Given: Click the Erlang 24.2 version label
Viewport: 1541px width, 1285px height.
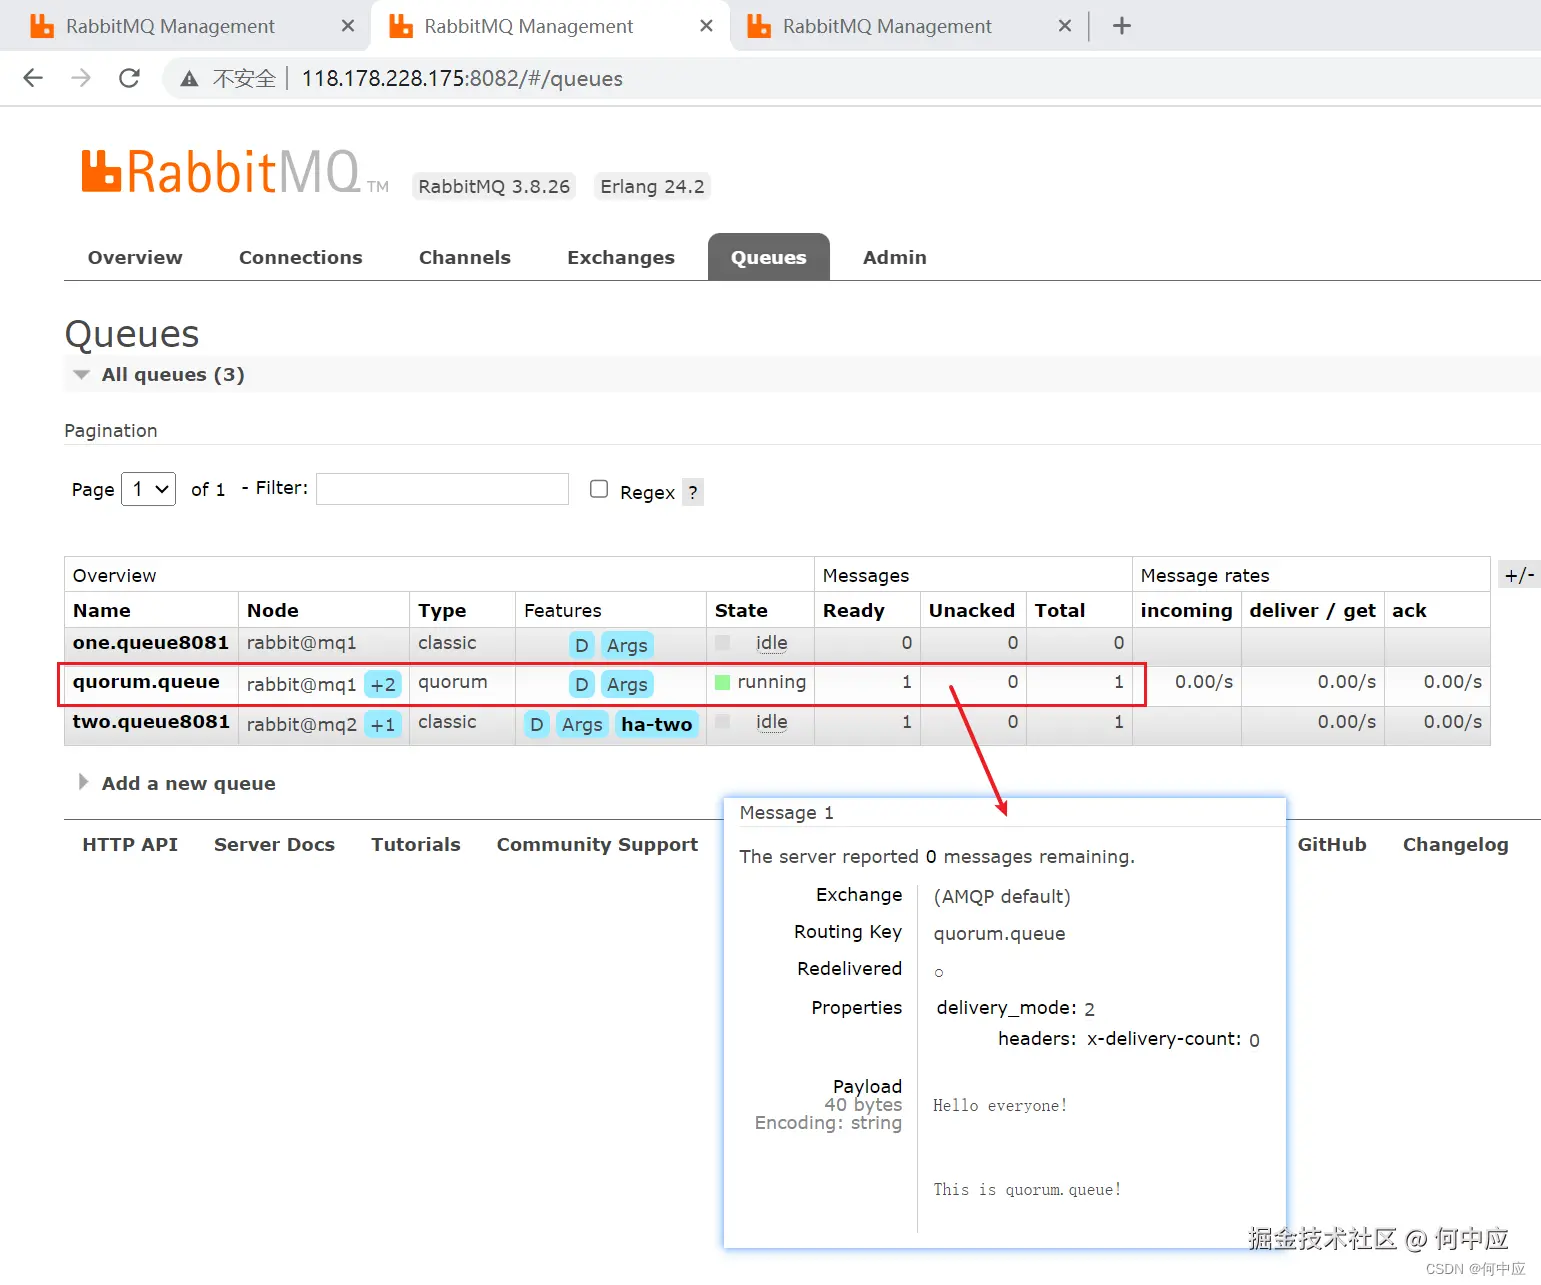Looking at the screenshot, I should [652, 187].
